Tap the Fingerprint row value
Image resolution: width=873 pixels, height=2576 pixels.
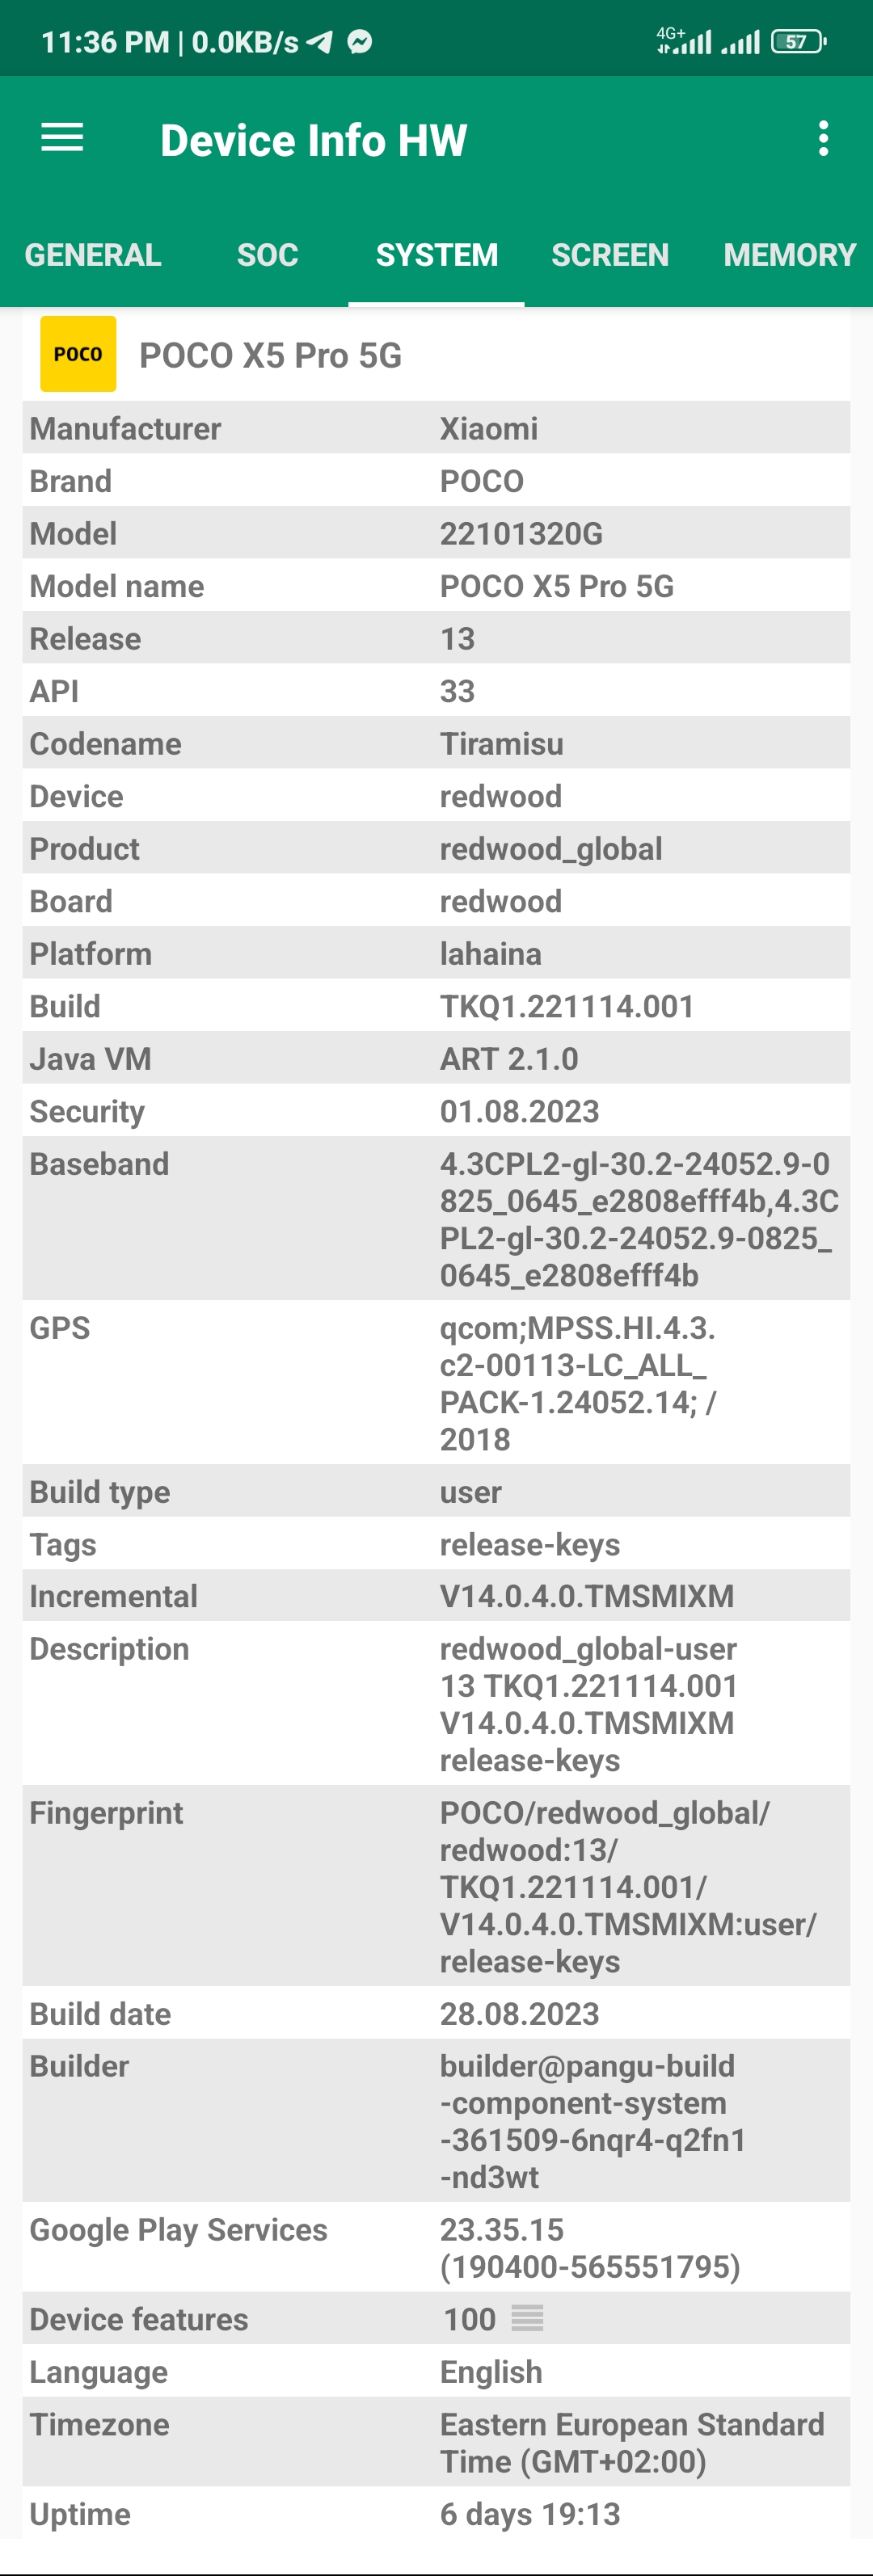pyautogui.click(x=628, y=1886)
